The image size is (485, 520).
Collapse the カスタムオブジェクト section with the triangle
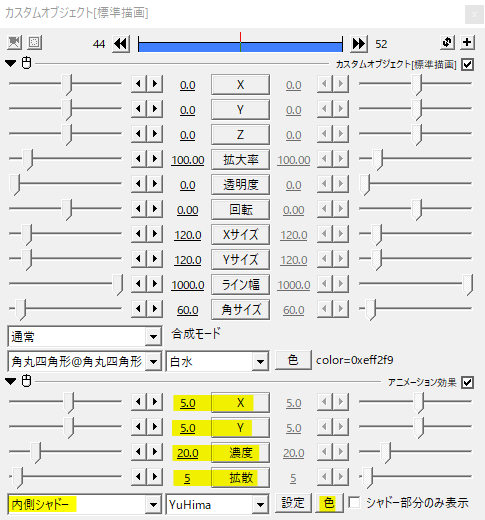pyautogui.click(x=11, y=63)
